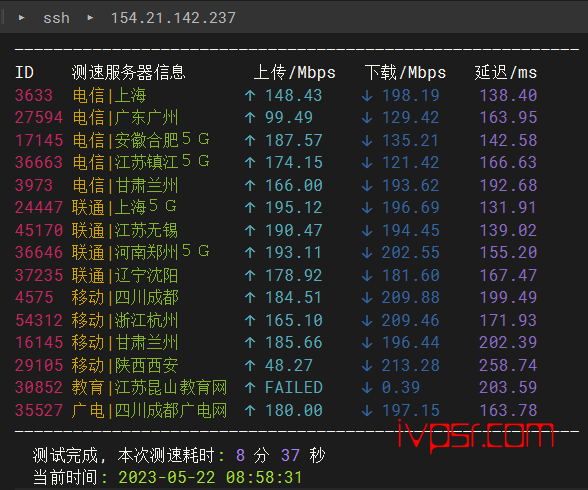This screenshot has height=490, width=588.
Task: Click server ID 3633
Action: pos(34,95)
